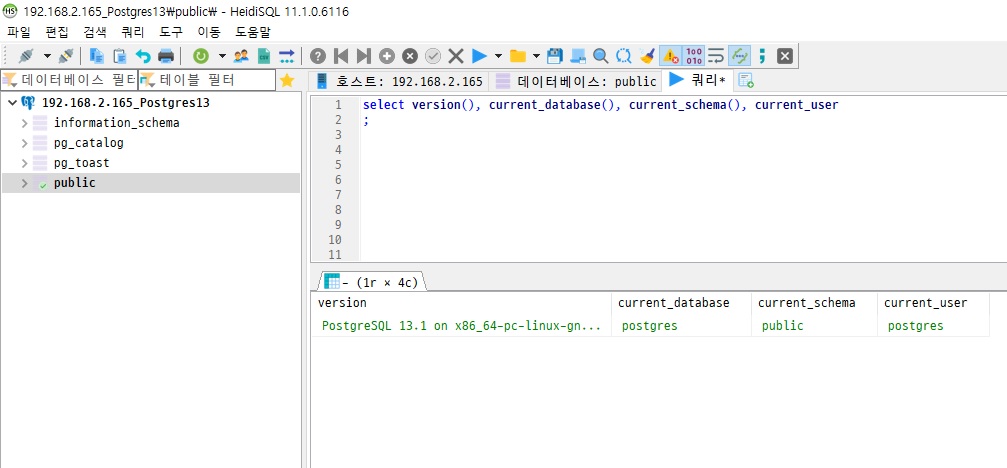
Task: Click the Load SQL file folder icon
Action: (518, 56)
